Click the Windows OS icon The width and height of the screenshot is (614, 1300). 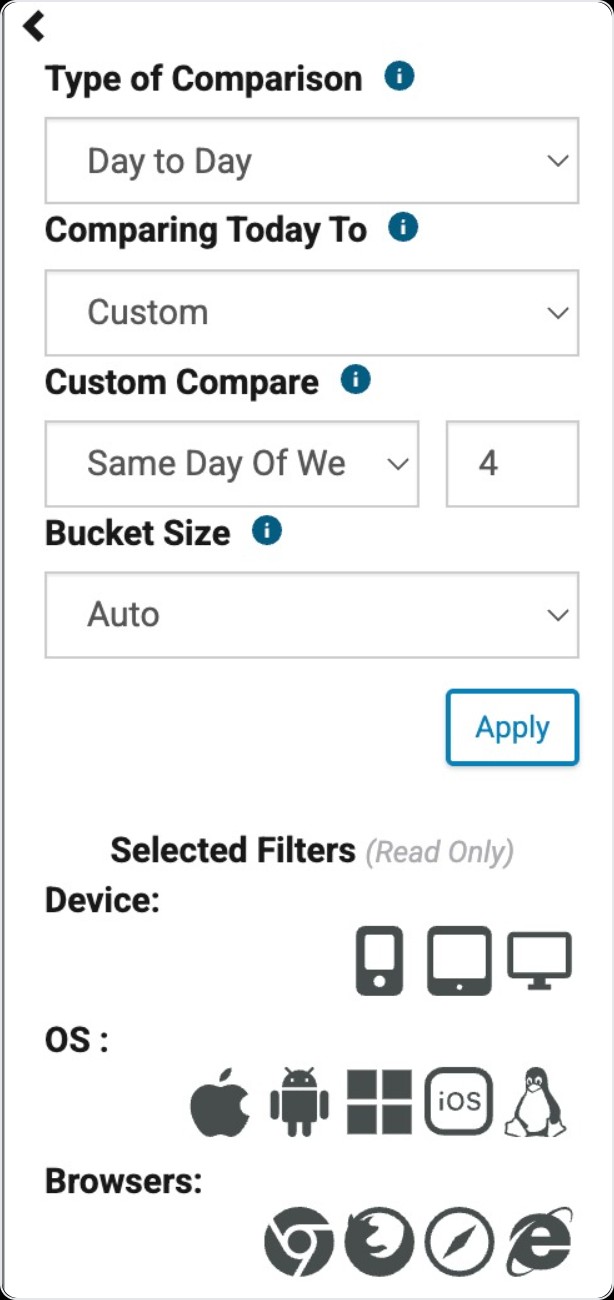pos(379,1102)
